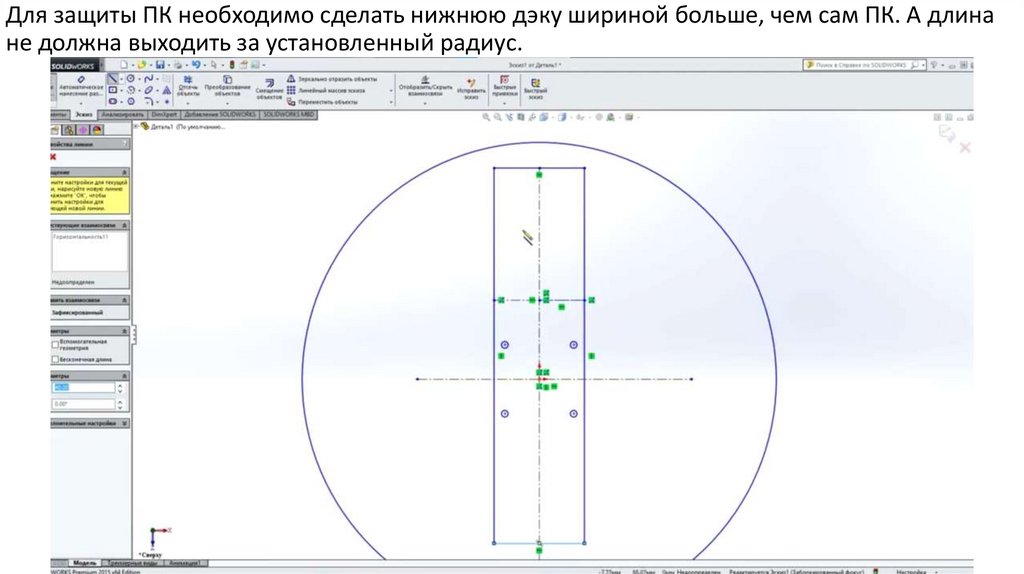Click the Open document icon
Screen dimensions: 1024x574
(x=142, y=65)
